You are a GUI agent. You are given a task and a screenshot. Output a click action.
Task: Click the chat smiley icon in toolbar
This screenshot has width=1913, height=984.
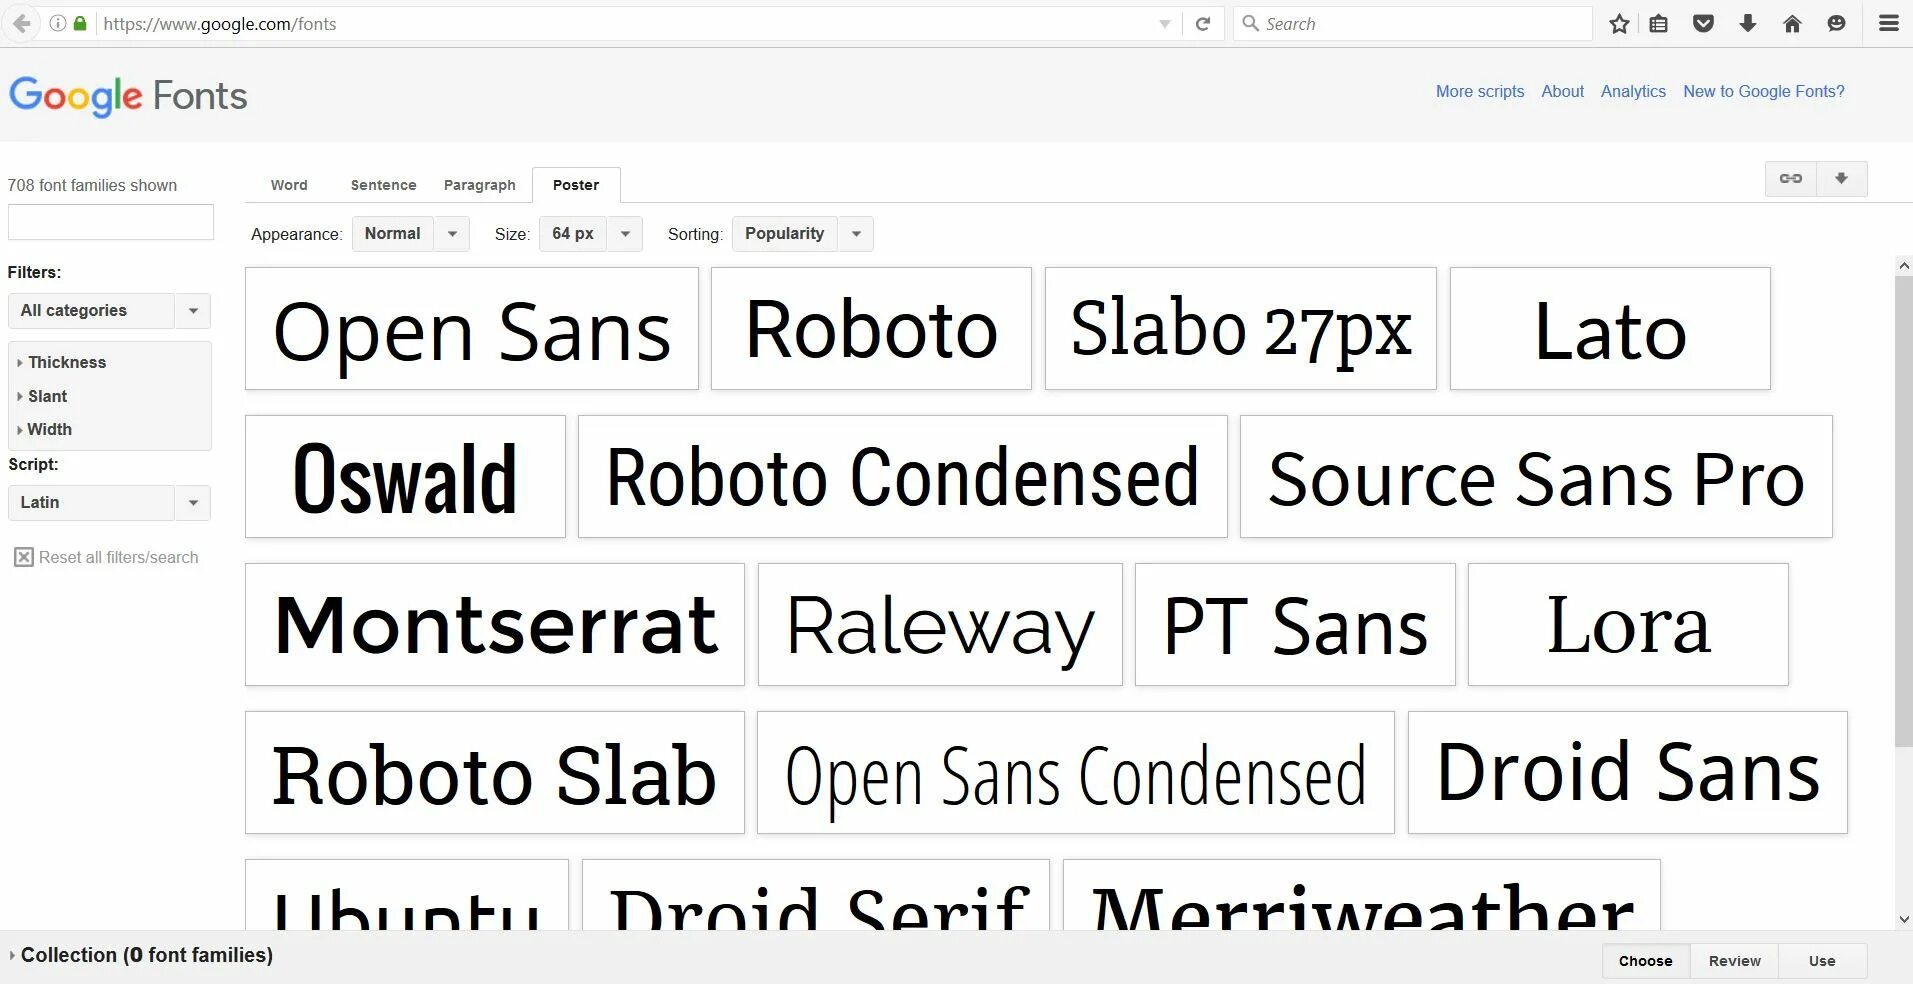point(1836,24)
